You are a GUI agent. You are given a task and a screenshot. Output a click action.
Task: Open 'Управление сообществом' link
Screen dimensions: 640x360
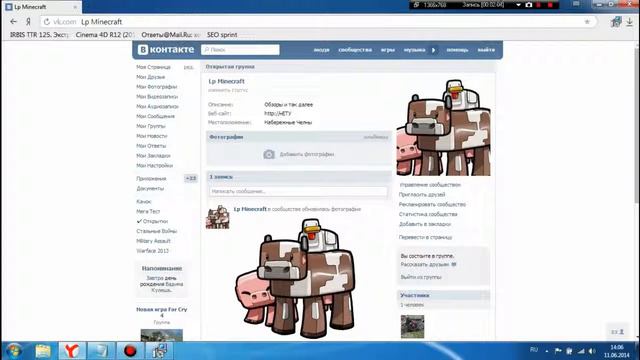tap(430, 184)
